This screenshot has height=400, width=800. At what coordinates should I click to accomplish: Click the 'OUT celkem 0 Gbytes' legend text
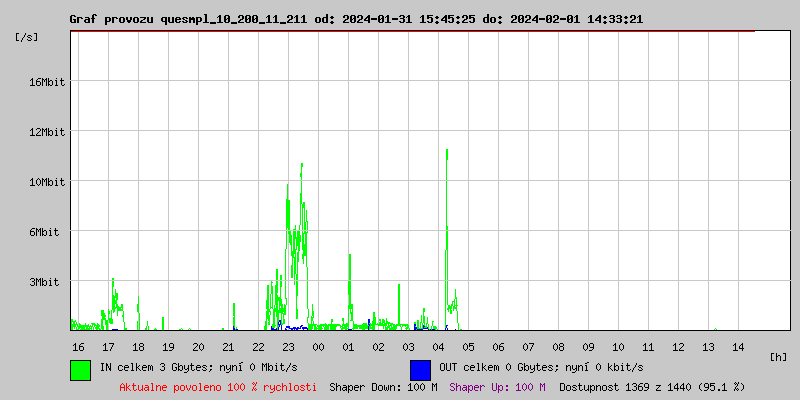[x=541, y=367]
